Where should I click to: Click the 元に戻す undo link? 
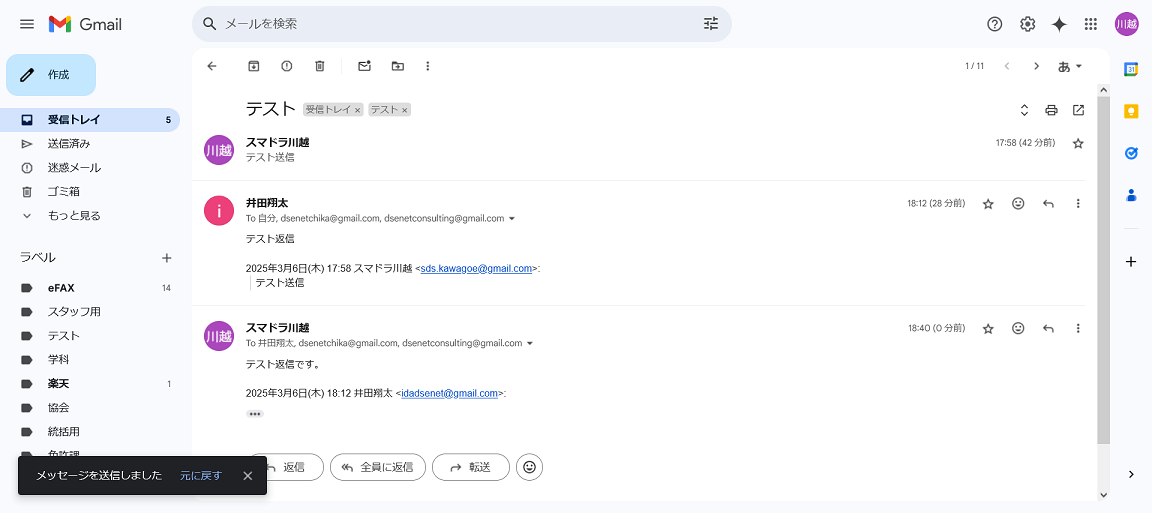click(201, 475)
